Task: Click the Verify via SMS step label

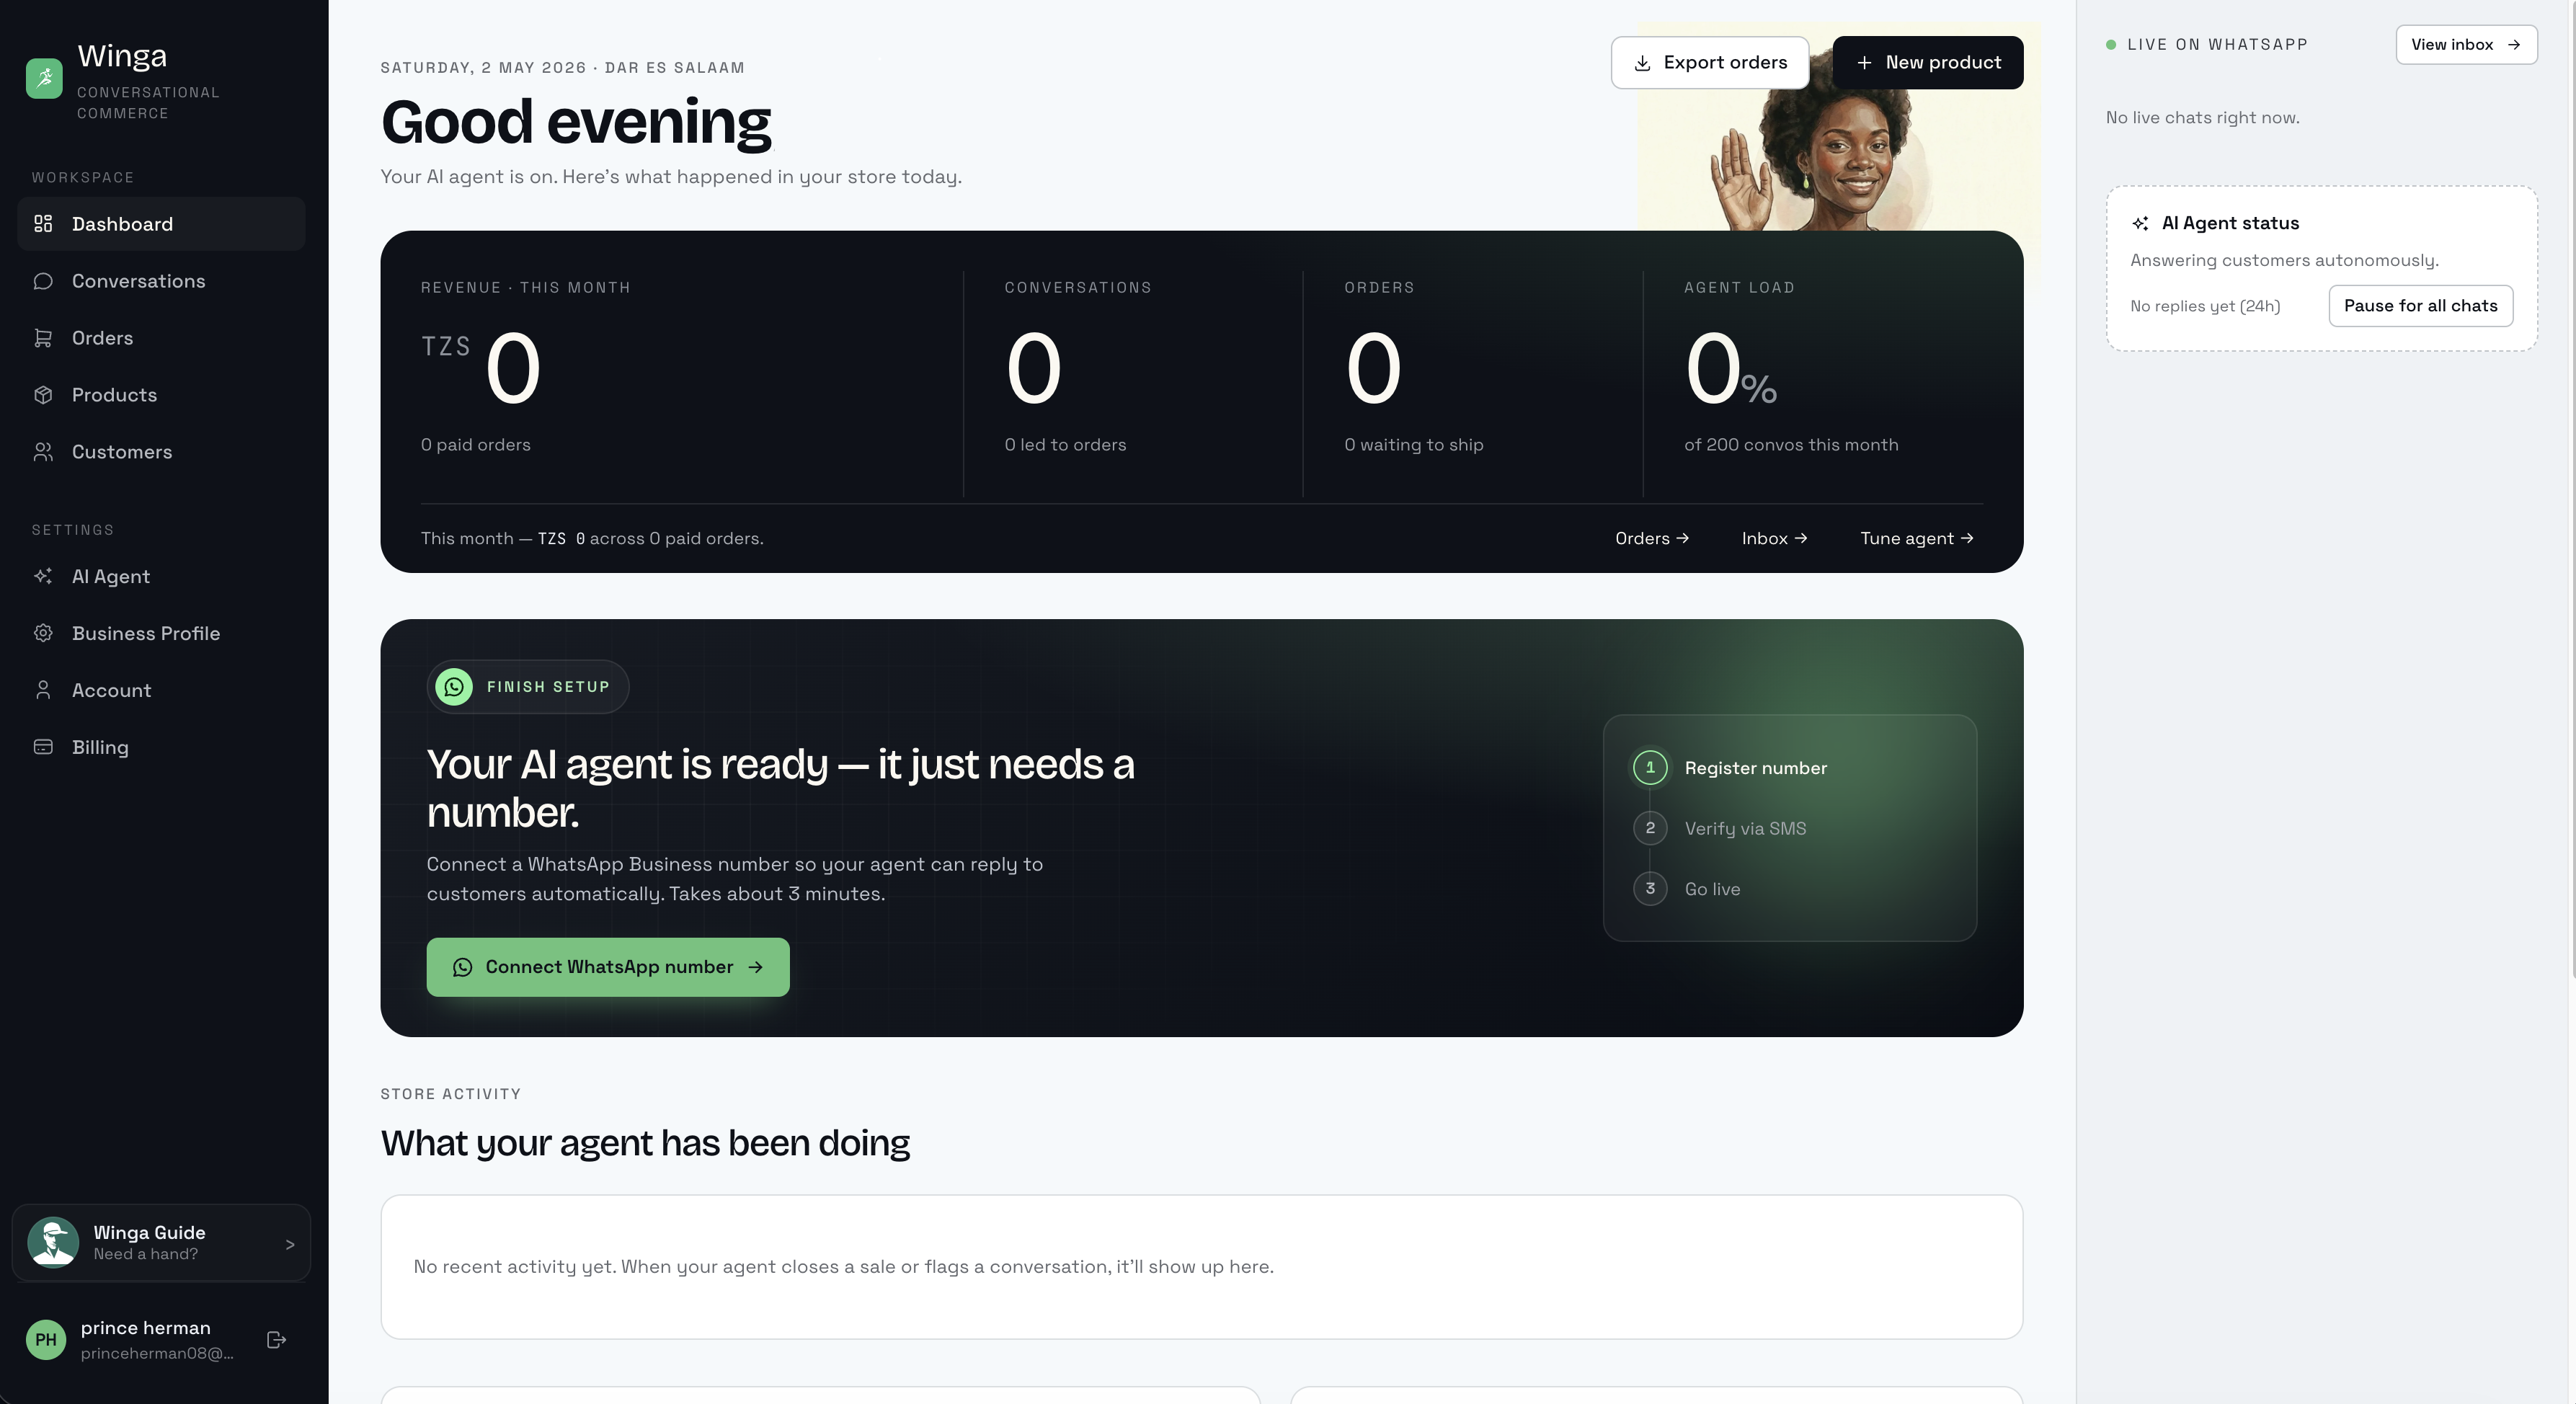Action: (1746, 828)
